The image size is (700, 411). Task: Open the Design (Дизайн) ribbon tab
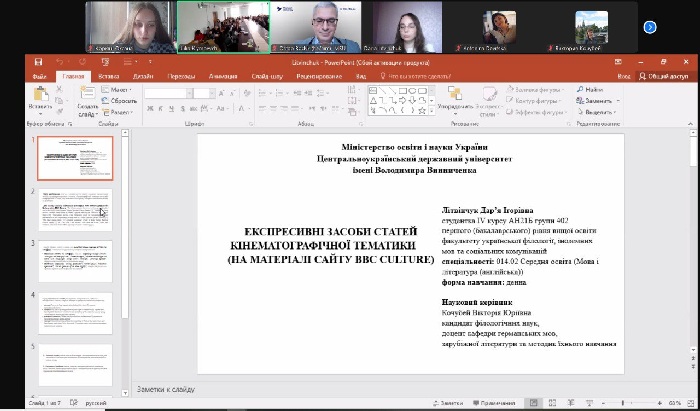(x=143, y=75)
